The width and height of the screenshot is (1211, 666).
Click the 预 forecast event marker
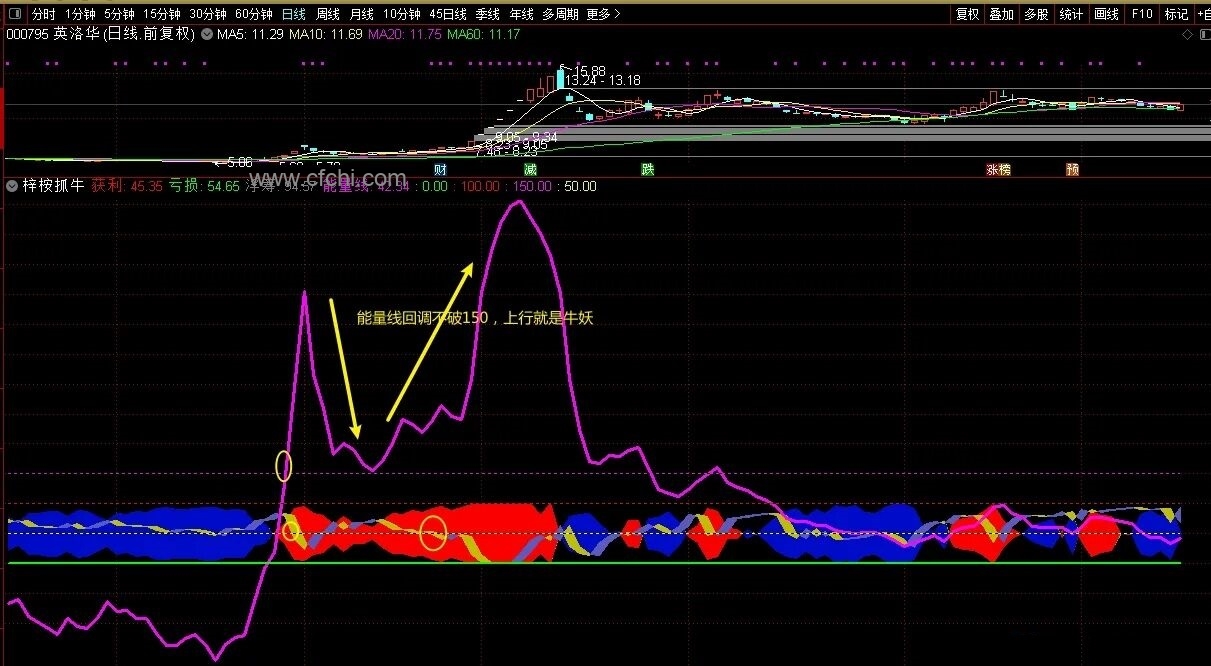pyautogui.click(x=1072, y=169)
